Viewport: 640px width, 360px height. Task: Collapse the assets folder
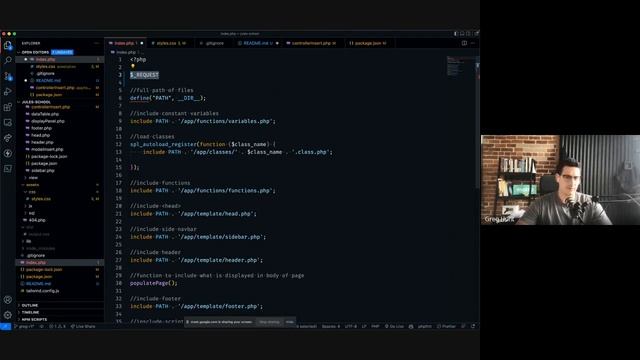tap(33, 185)
